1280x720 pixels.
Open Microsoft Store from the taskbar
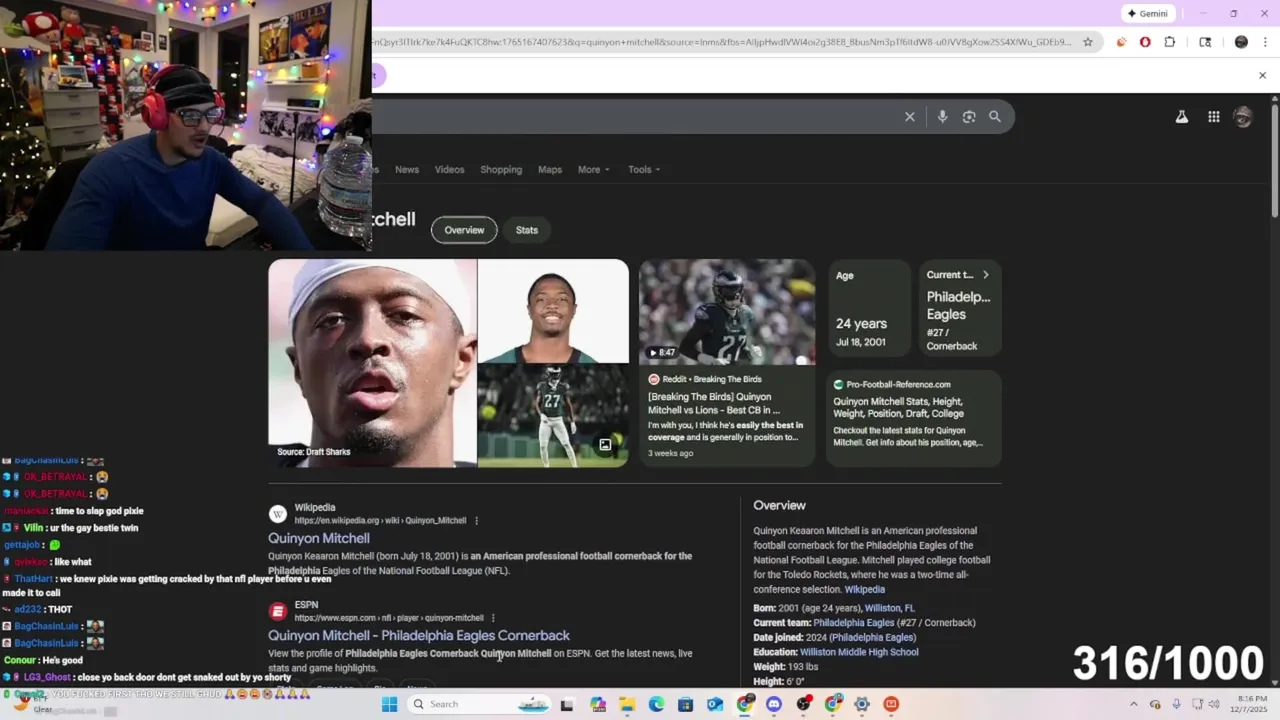685,704
